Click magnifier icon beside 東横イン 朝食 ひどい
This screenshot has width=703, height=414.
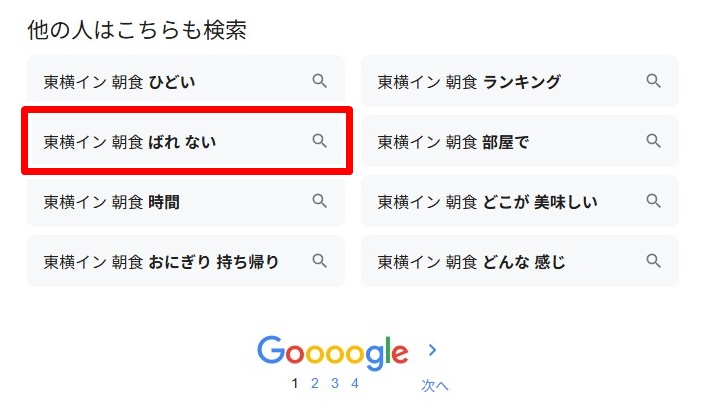[320, 81]
